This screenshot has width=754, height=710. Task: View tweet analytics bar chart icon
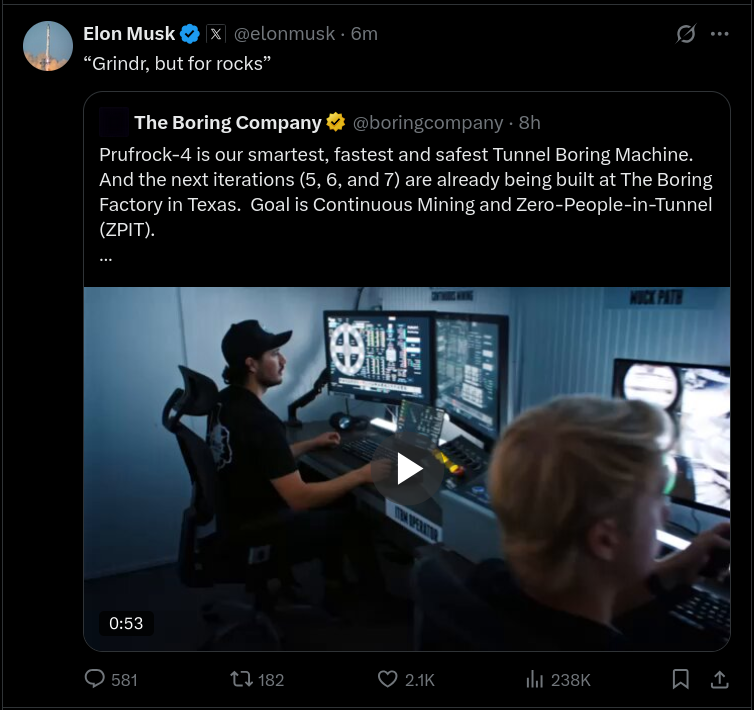(x=535, y=679)
